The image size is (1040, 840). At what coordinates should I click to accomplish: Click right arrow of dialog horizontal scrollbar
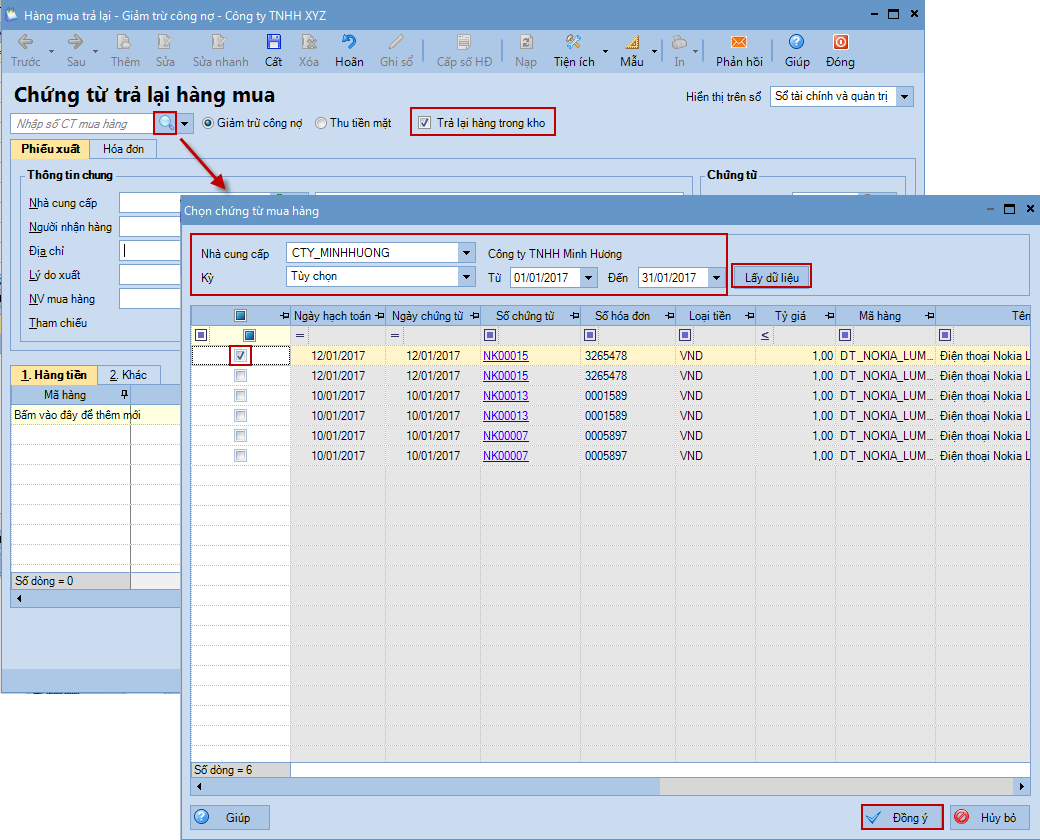pos(1022,786)
